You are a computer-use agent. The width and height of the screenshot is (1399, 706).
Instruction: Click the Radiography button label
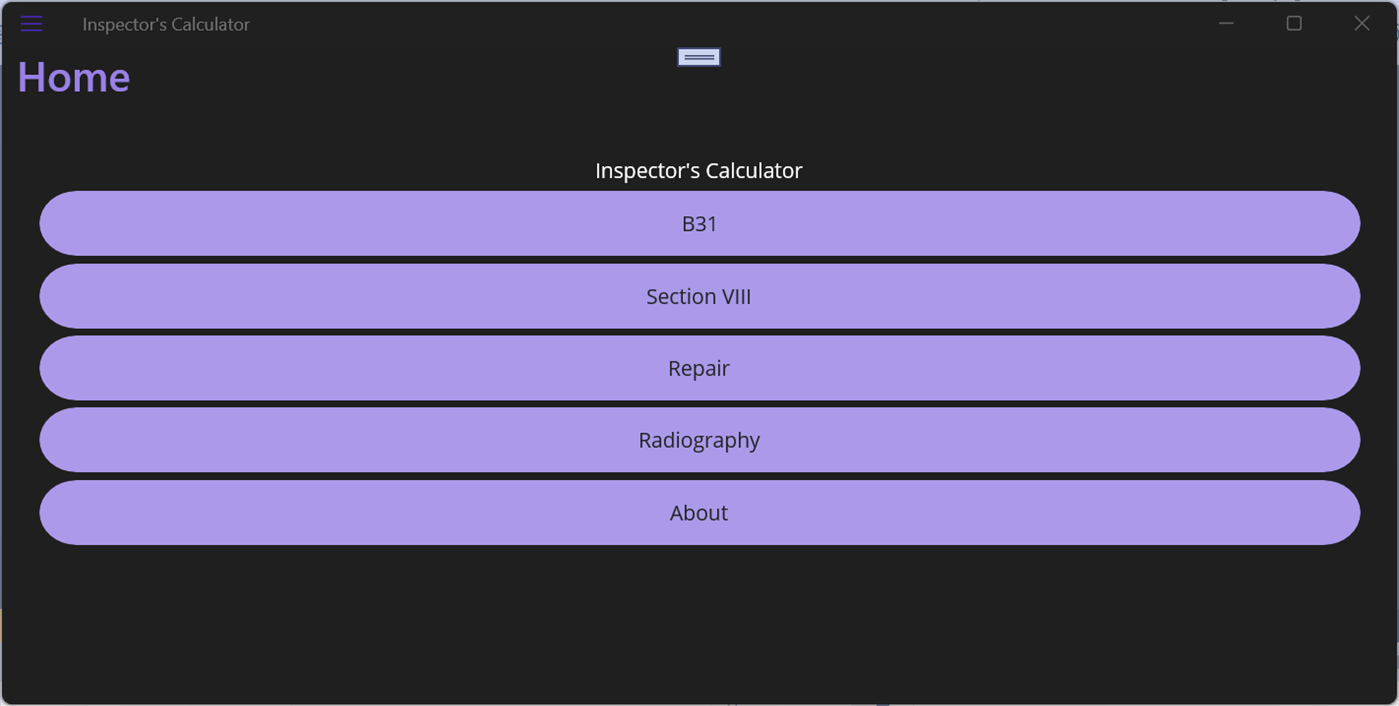[x=699, y=440]
